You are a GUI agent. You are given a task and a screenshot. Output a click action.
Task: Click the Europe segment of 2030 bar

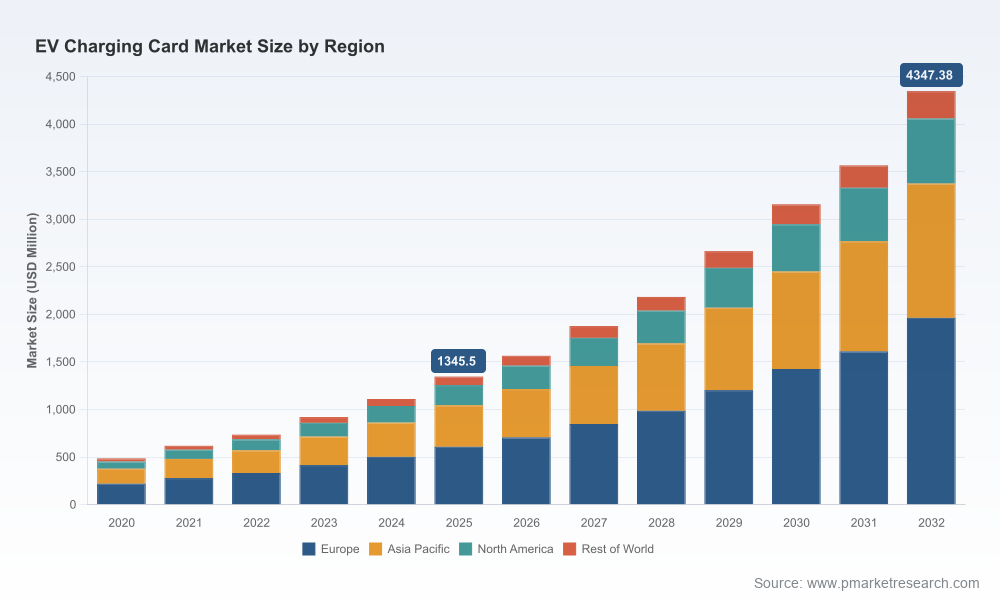(x=796, y=437)
